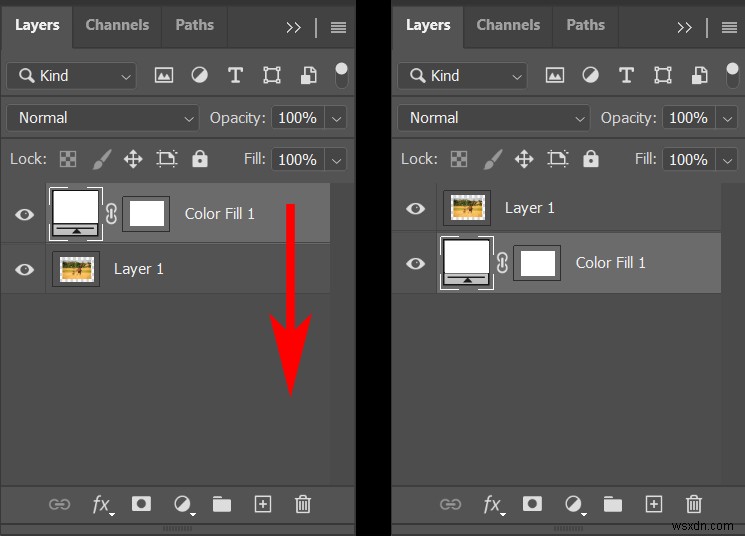Create new layer in right panel

click(x=654, y=504)
